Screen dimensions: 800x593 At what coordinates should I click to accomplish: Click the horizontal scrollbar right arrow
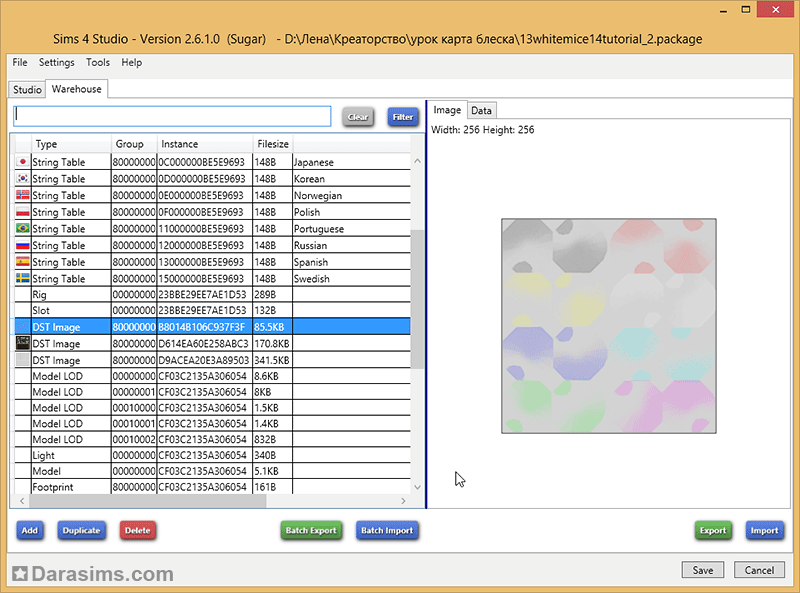[403, 501]
